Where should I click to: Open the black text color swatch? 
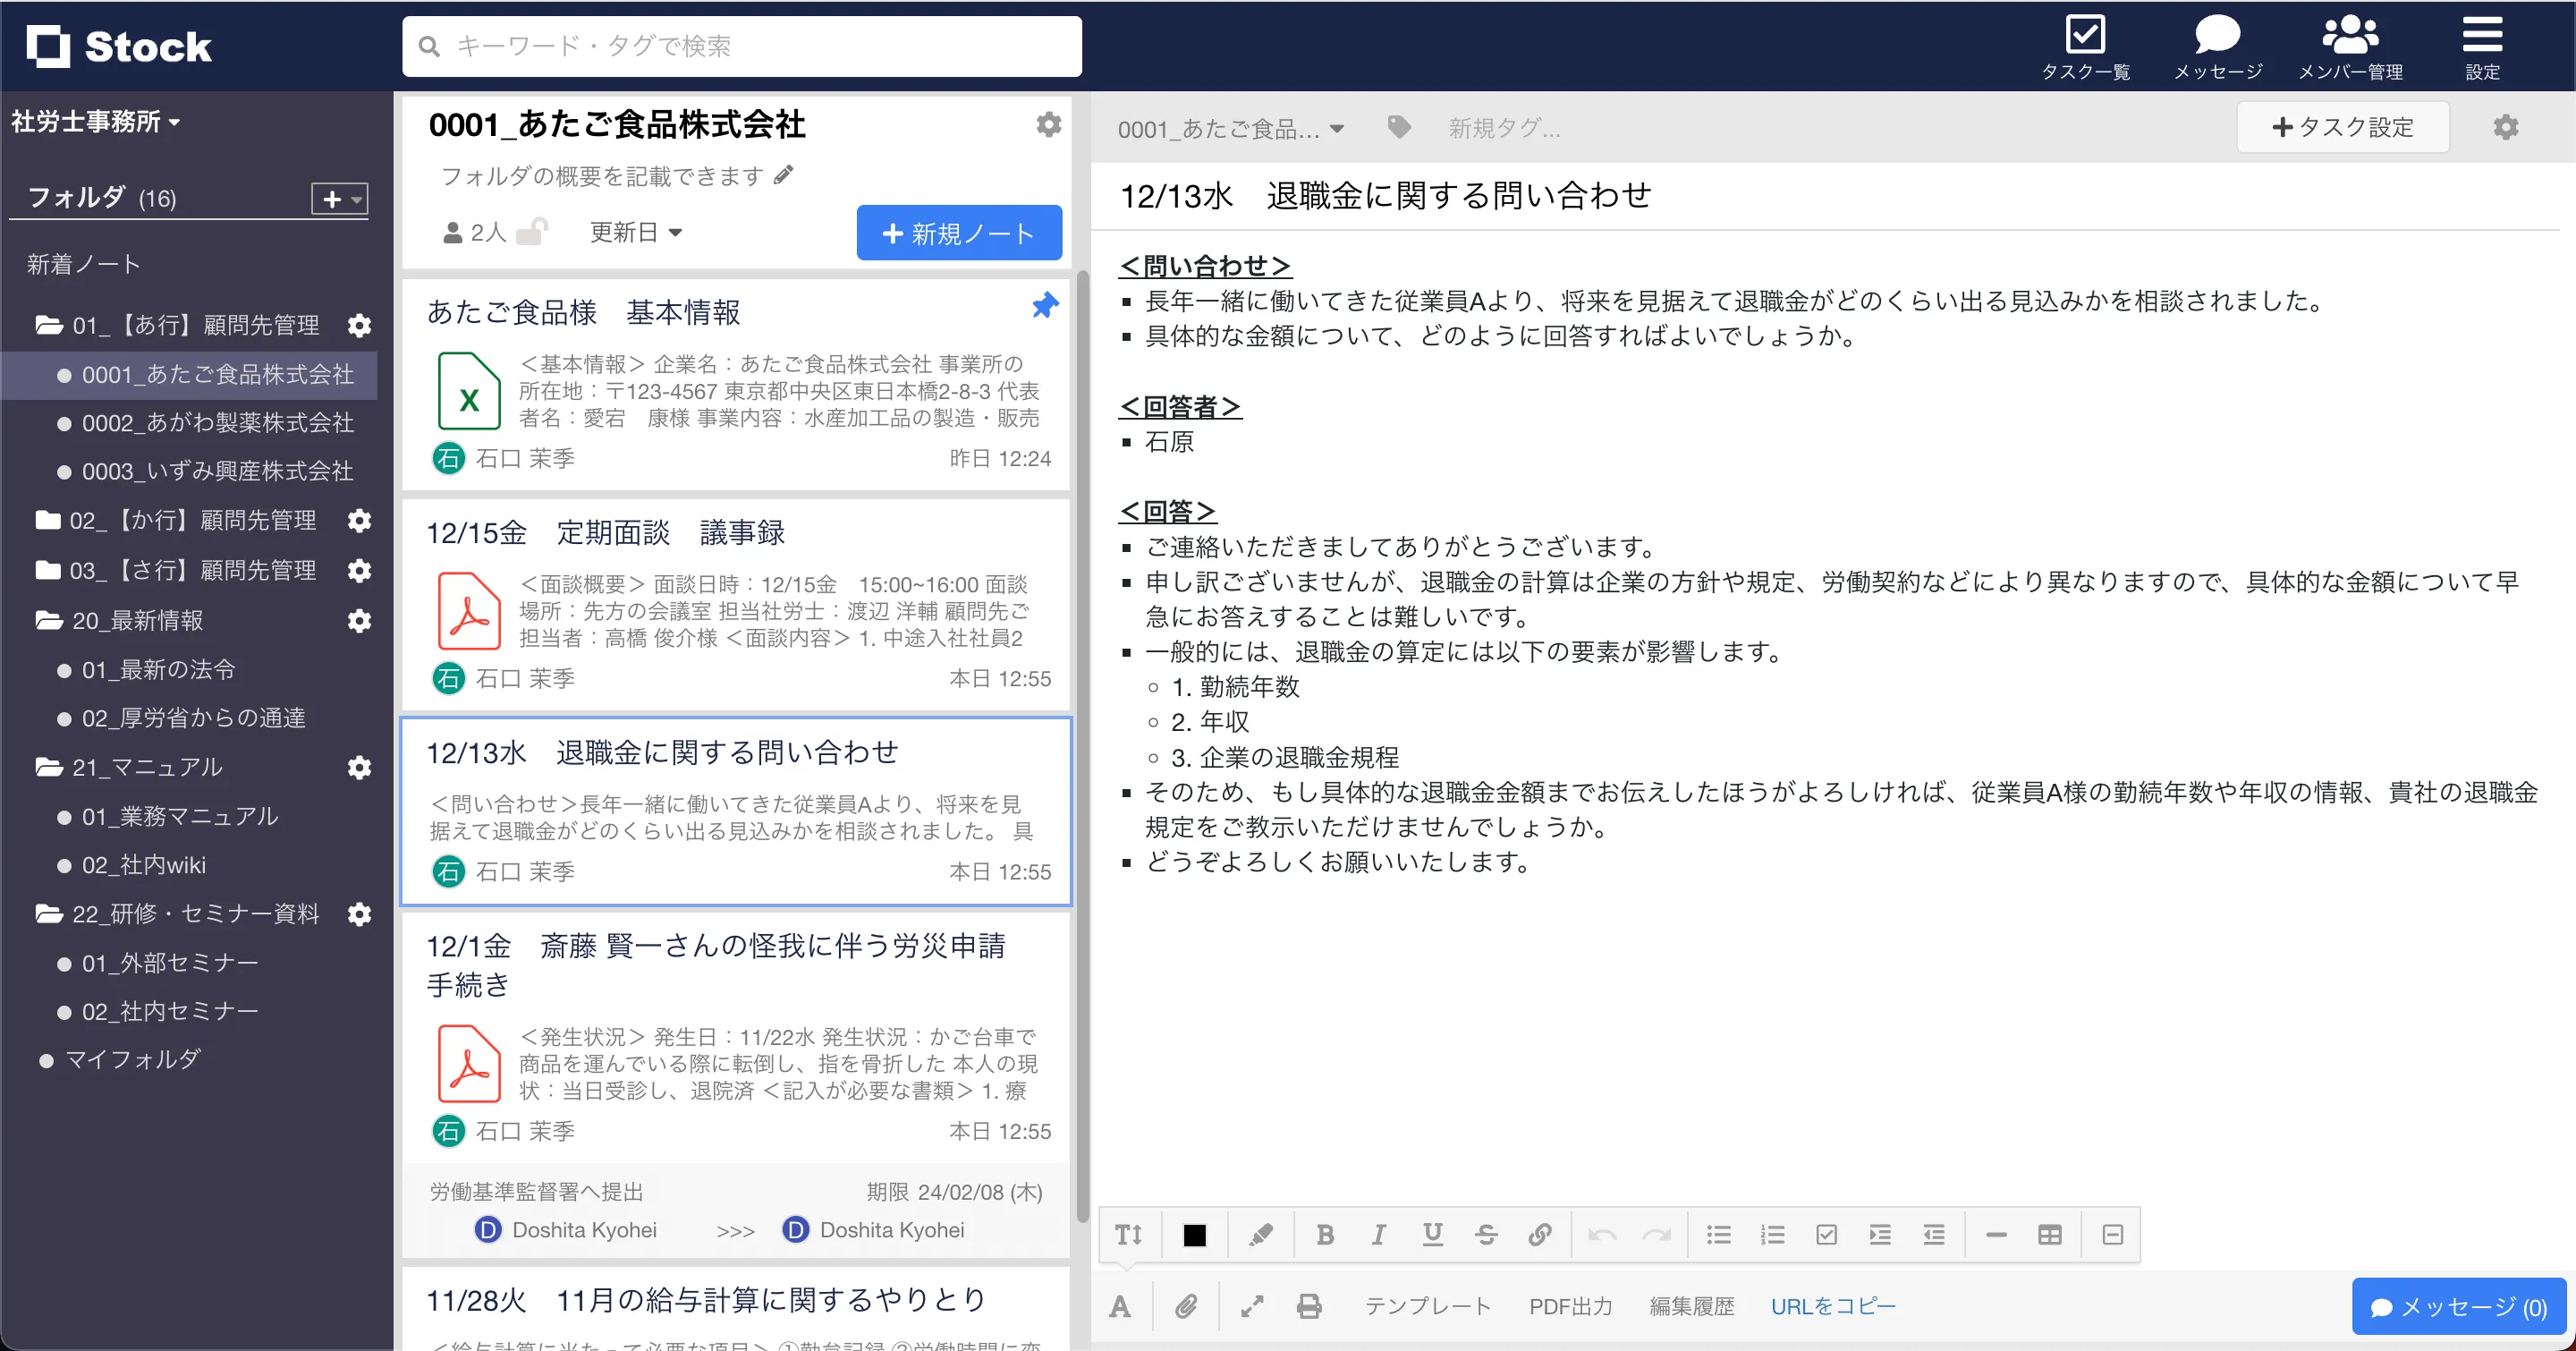pyautogui.click(x=1195, y=1234)
